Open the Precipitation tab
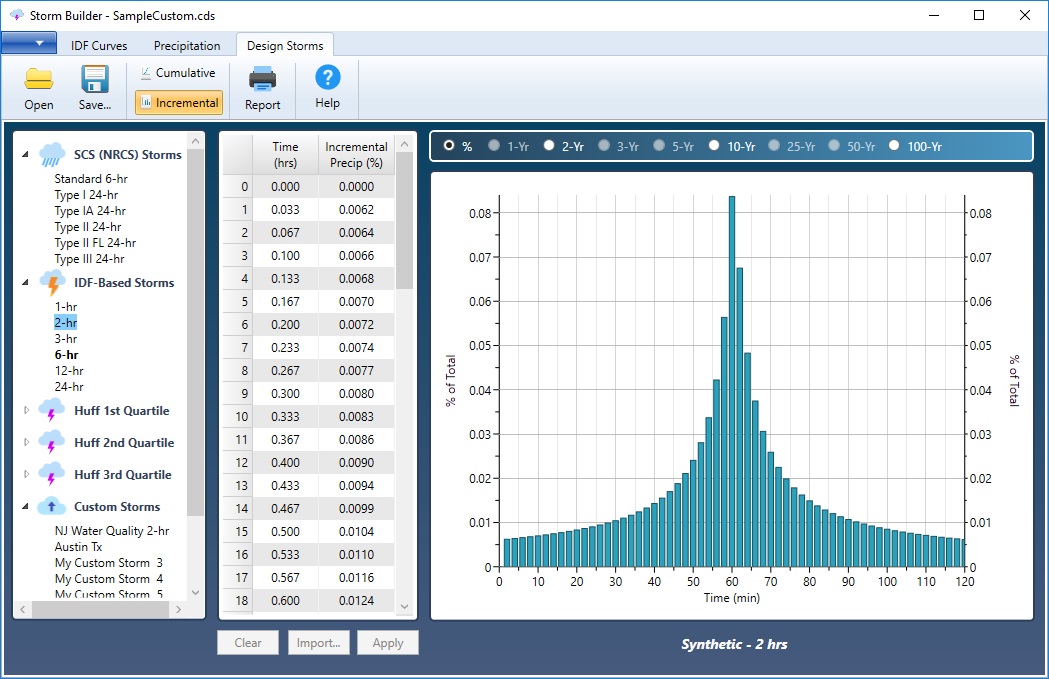 [x=187, y=46]
